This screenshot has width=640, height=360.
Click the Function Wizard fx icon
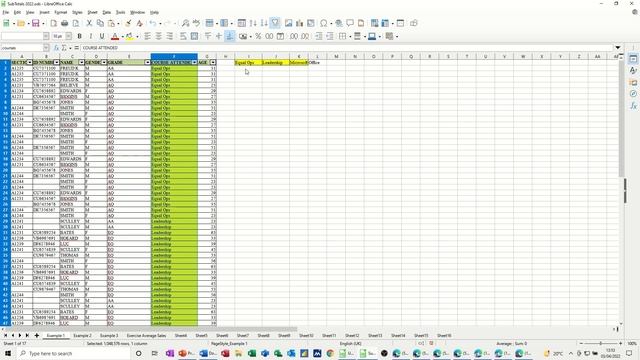[x=56, y=48]
